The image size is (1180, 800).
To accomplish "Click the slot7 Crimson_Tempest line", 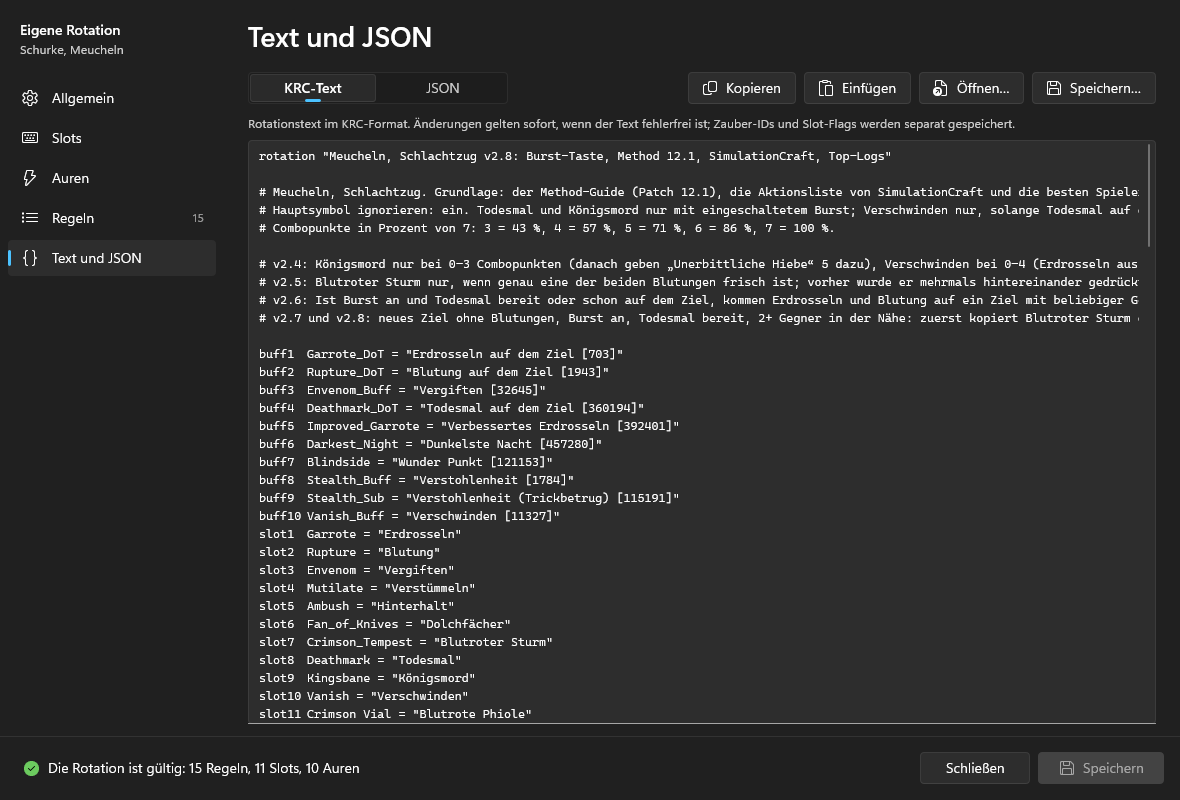I will click(406, 642).
